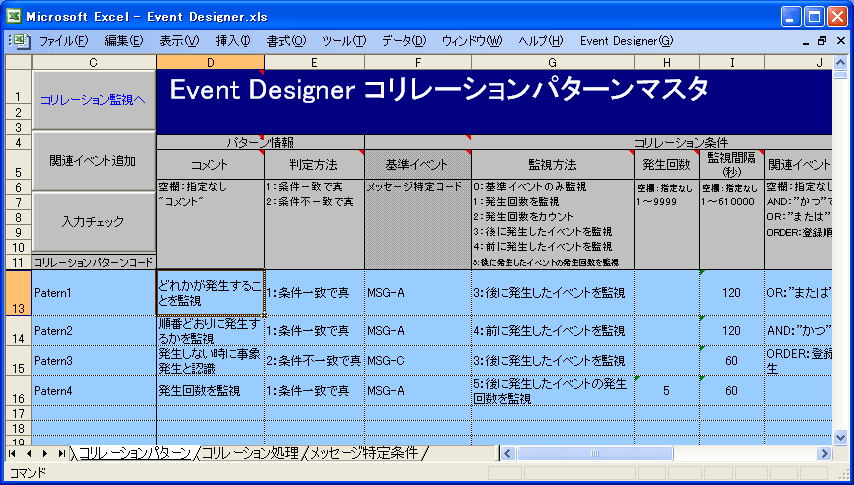Select the 基準イベント header cell
854x485 pixels.
418,165
